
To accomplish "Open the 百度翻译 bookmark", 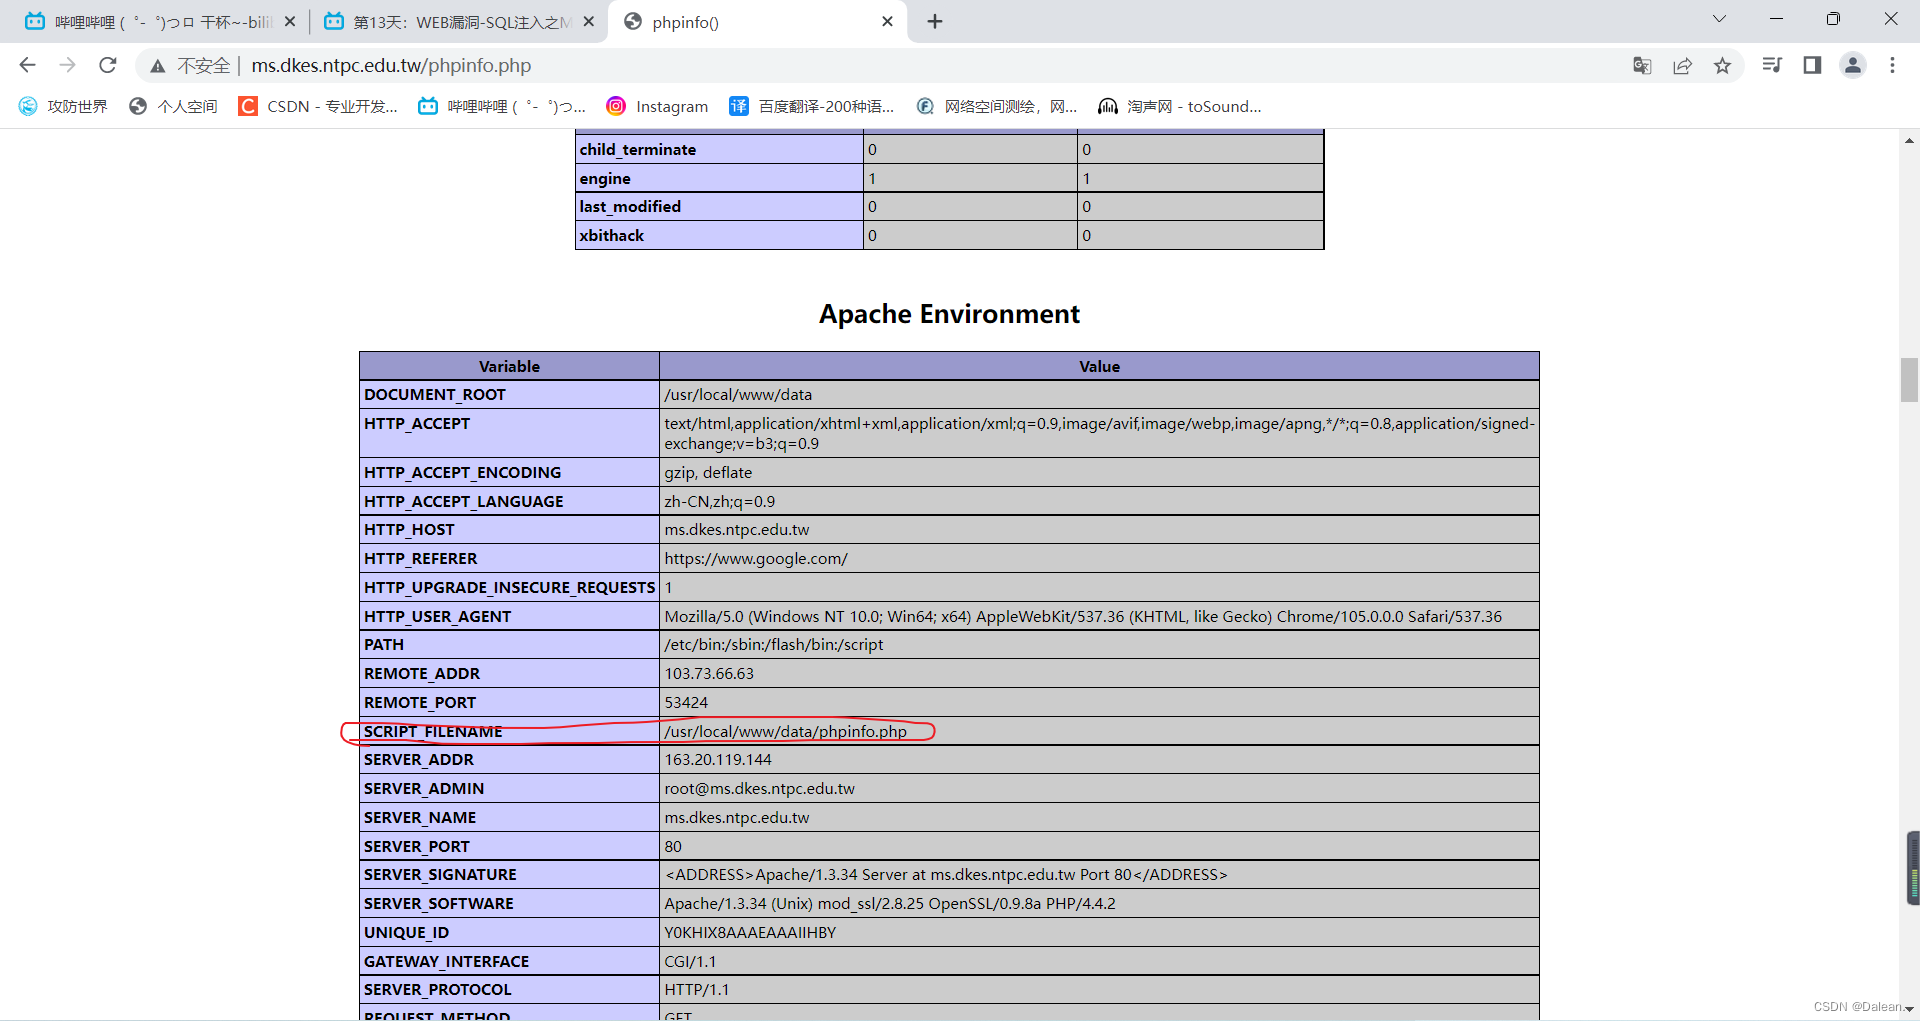I will coord(812,106).
